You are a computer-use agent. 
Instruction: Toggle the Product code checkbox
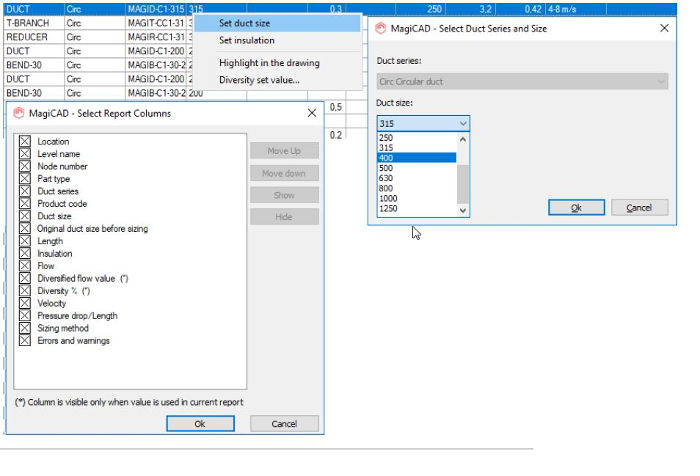[x=25, y=204]
